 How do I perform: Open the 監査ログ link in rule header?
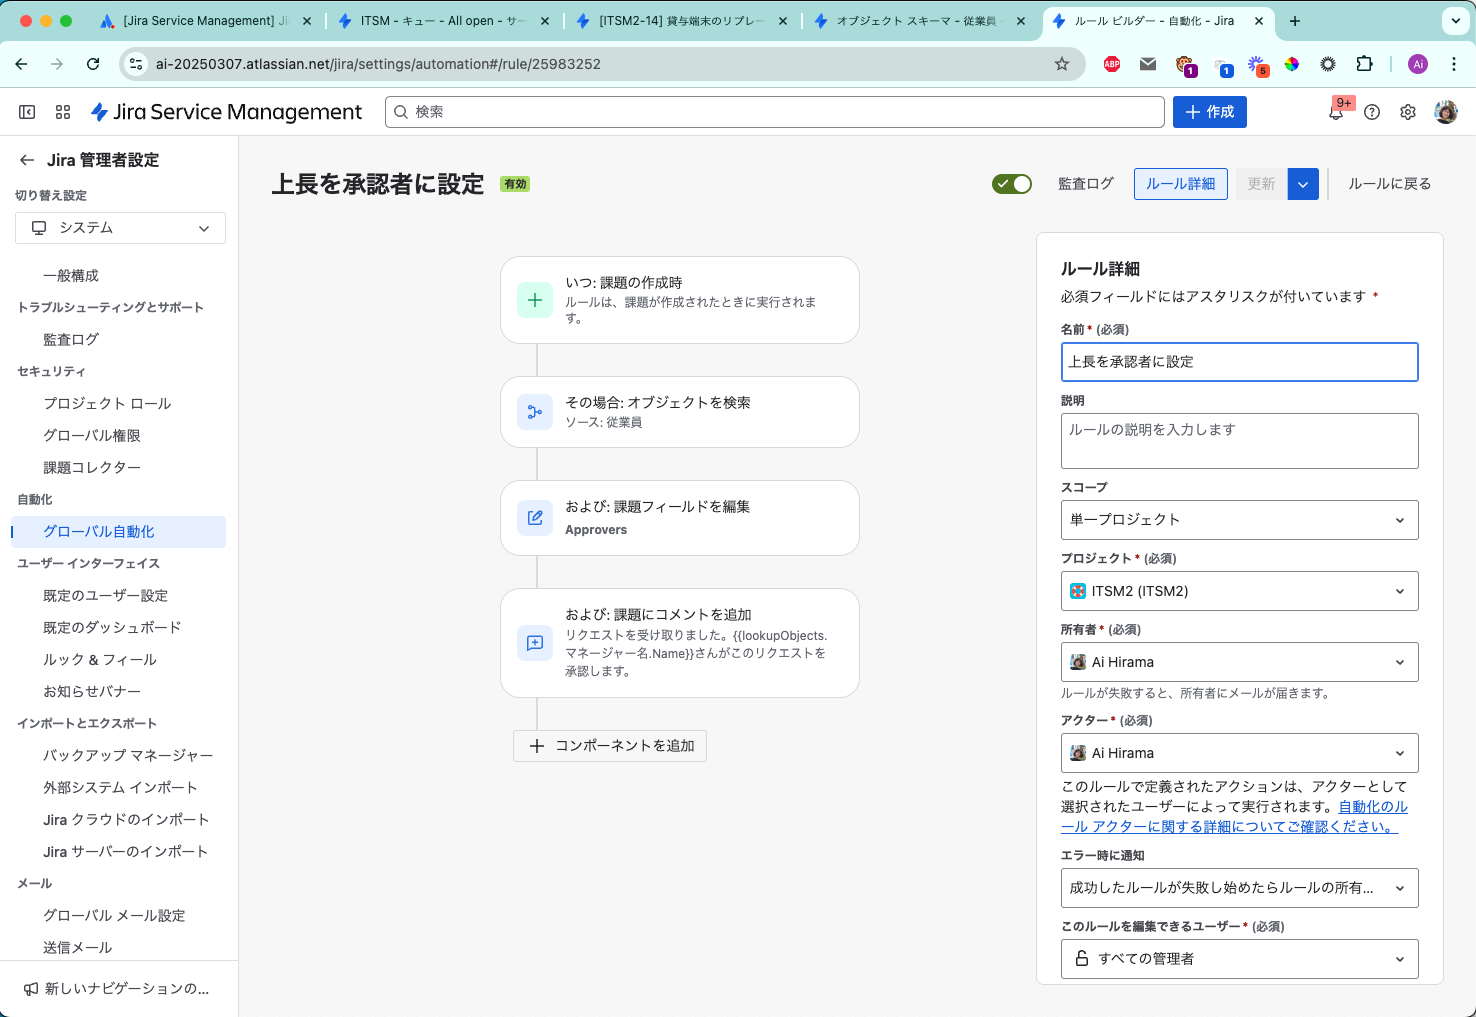(x=1085, y=184)
